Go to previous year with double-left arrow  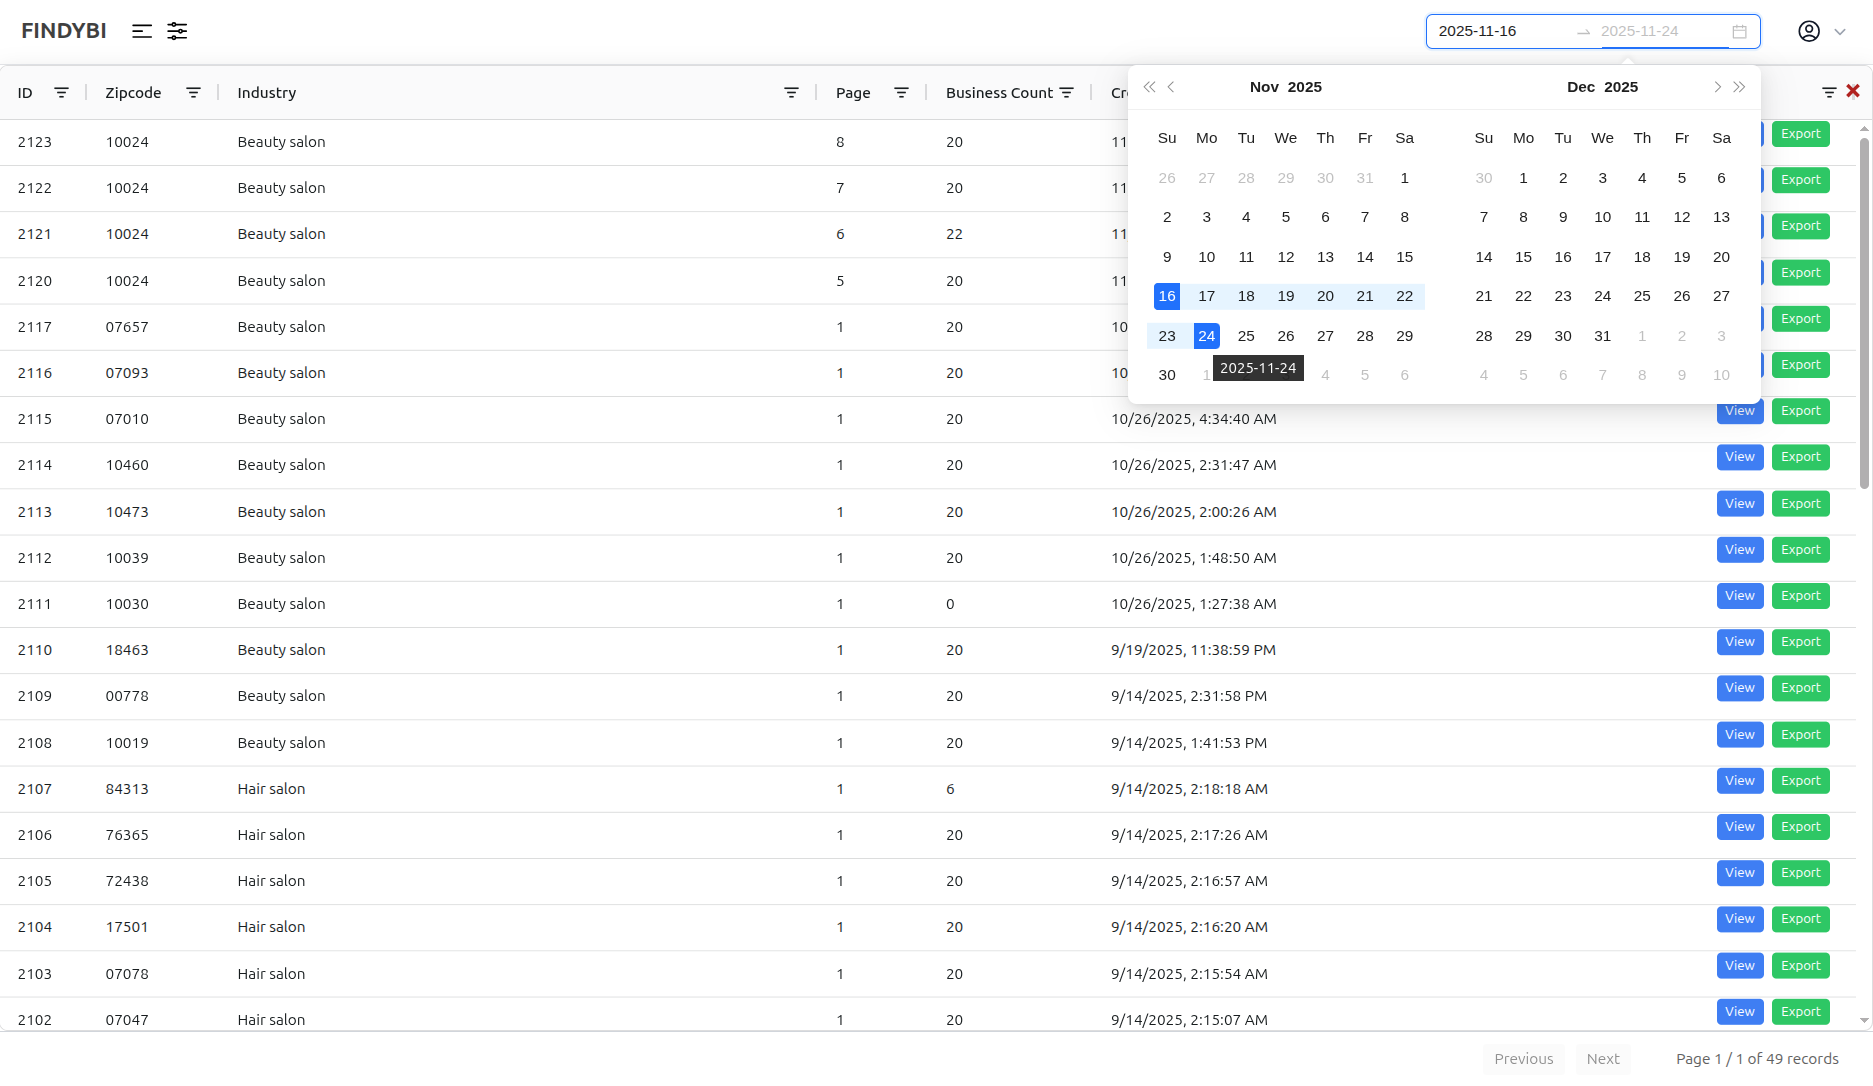[x=1150, y=87]
